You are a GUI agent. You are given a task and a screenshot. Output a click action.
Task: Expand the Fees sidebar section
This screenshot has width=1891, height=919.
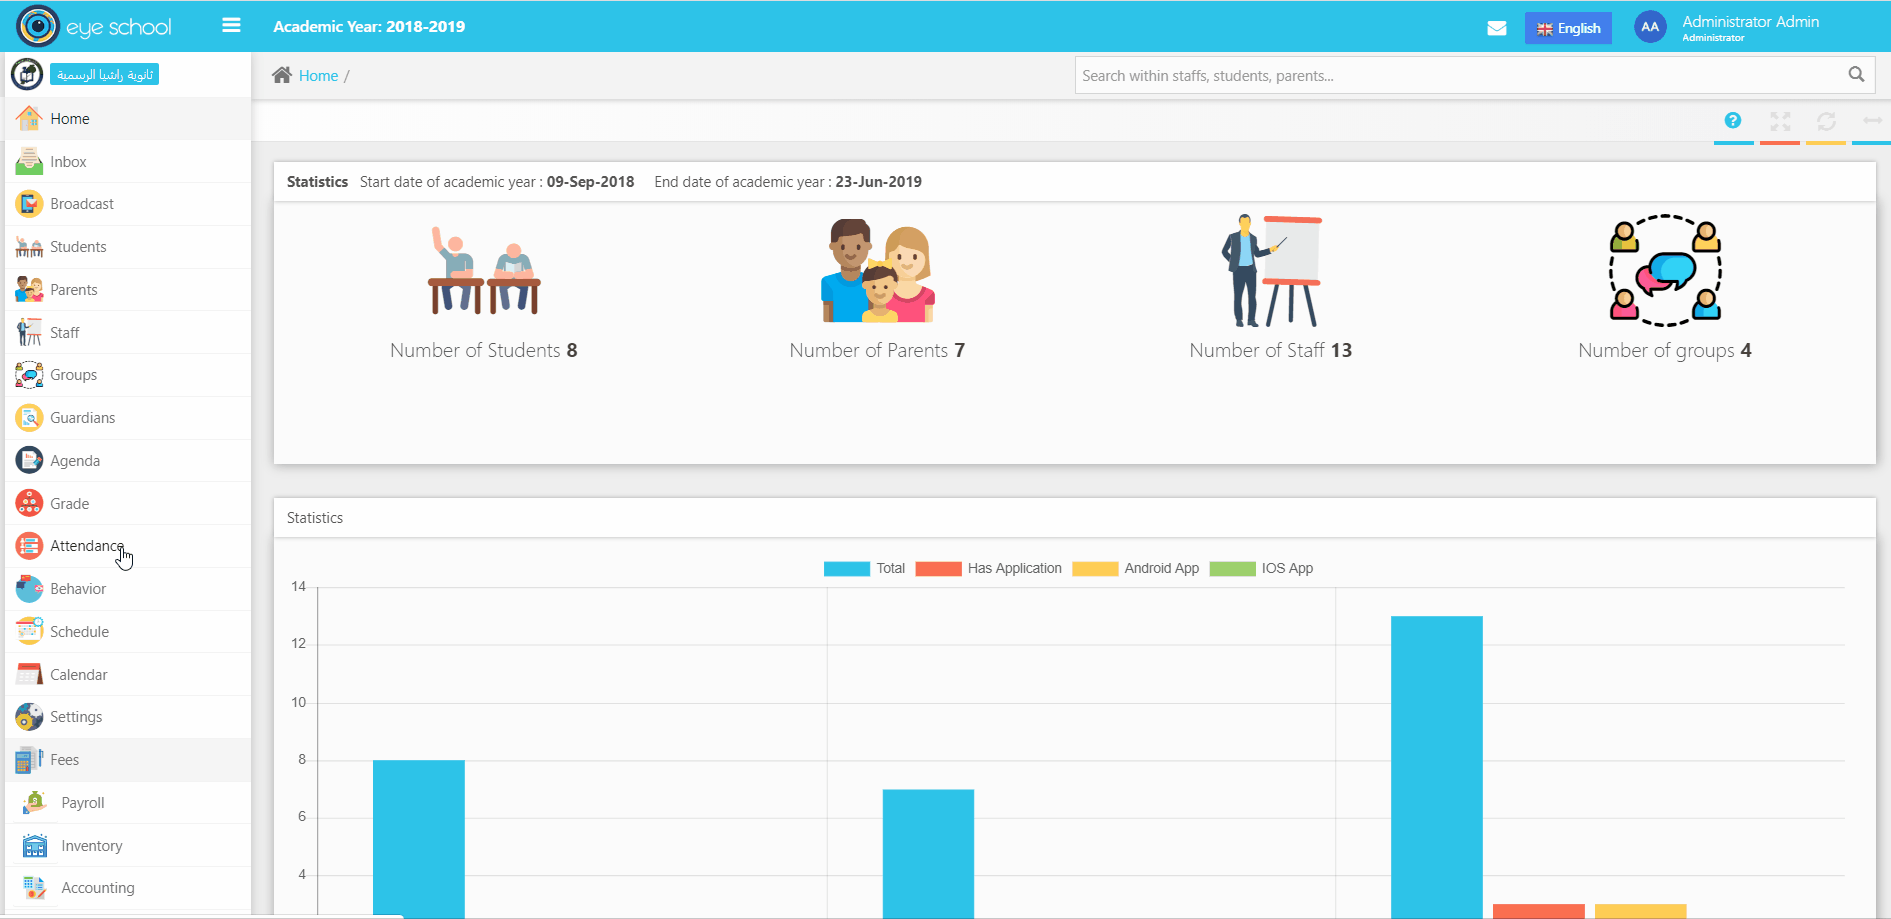pos(128,760)
